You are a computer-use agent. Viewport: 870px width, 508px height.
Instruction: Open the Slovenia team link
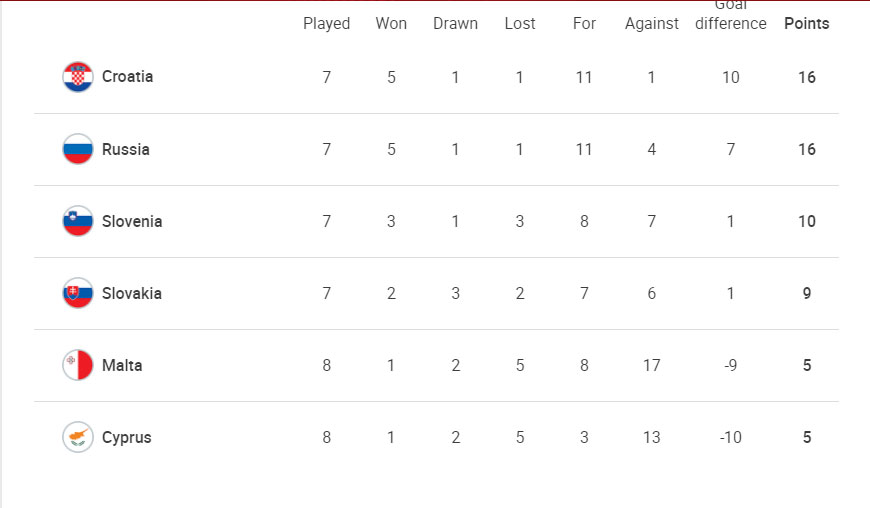tap(132, 221)
